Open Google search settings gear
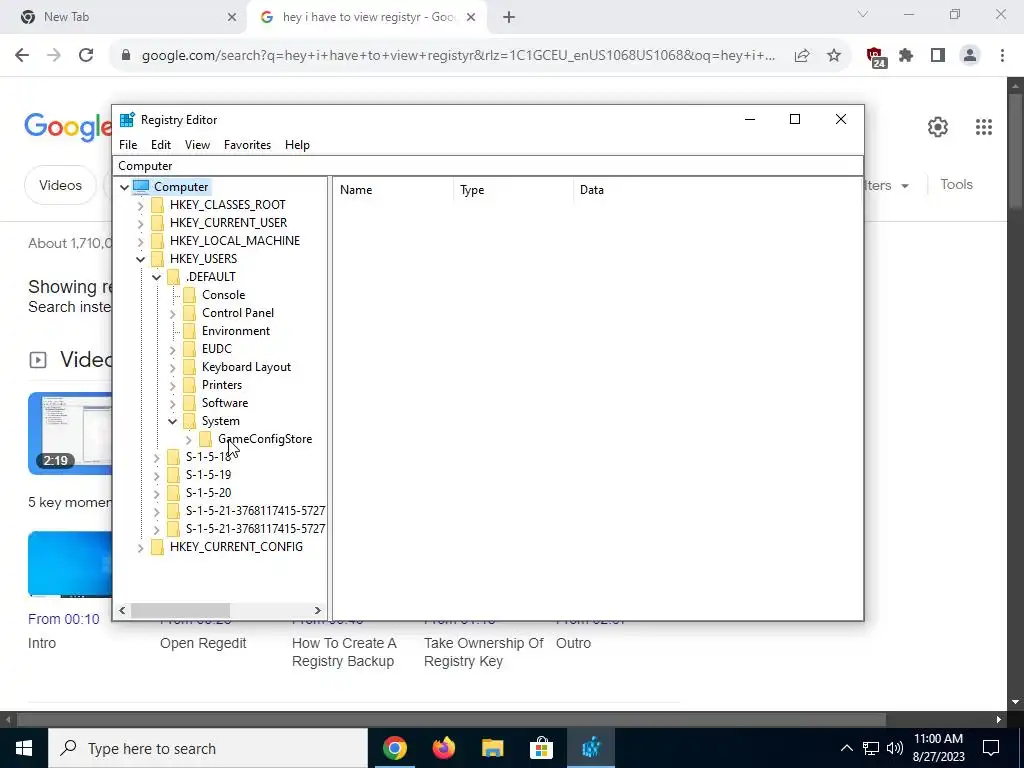The width and height of the screenshot is (1024, 768). (938, 127)
